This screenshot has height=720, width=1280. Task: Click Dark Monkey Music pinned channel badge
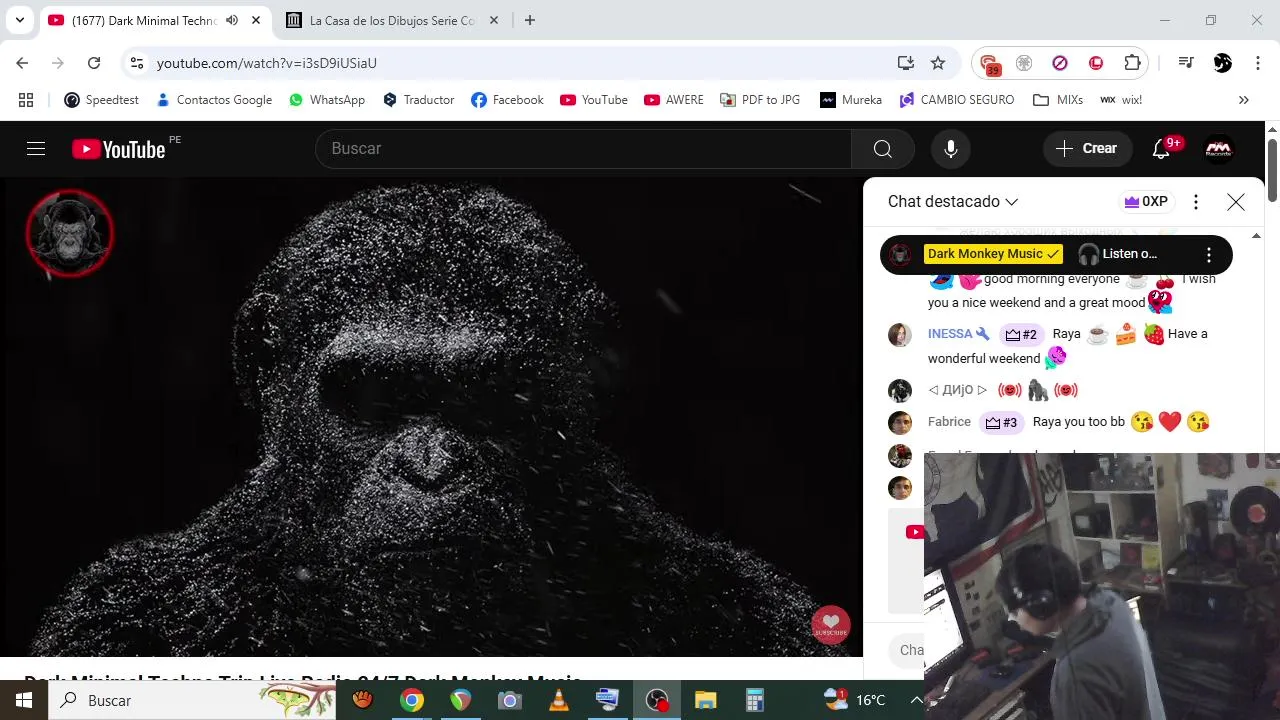click(994, 254)
